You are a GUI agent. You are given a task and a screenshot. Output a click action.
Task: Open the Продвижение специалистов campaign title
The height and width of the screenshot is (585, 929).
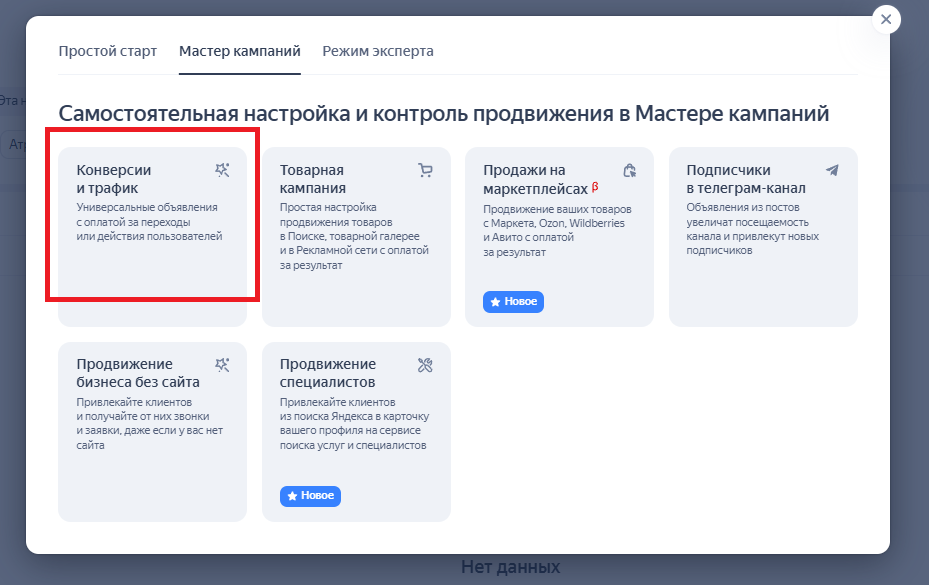tap(328, 373)
